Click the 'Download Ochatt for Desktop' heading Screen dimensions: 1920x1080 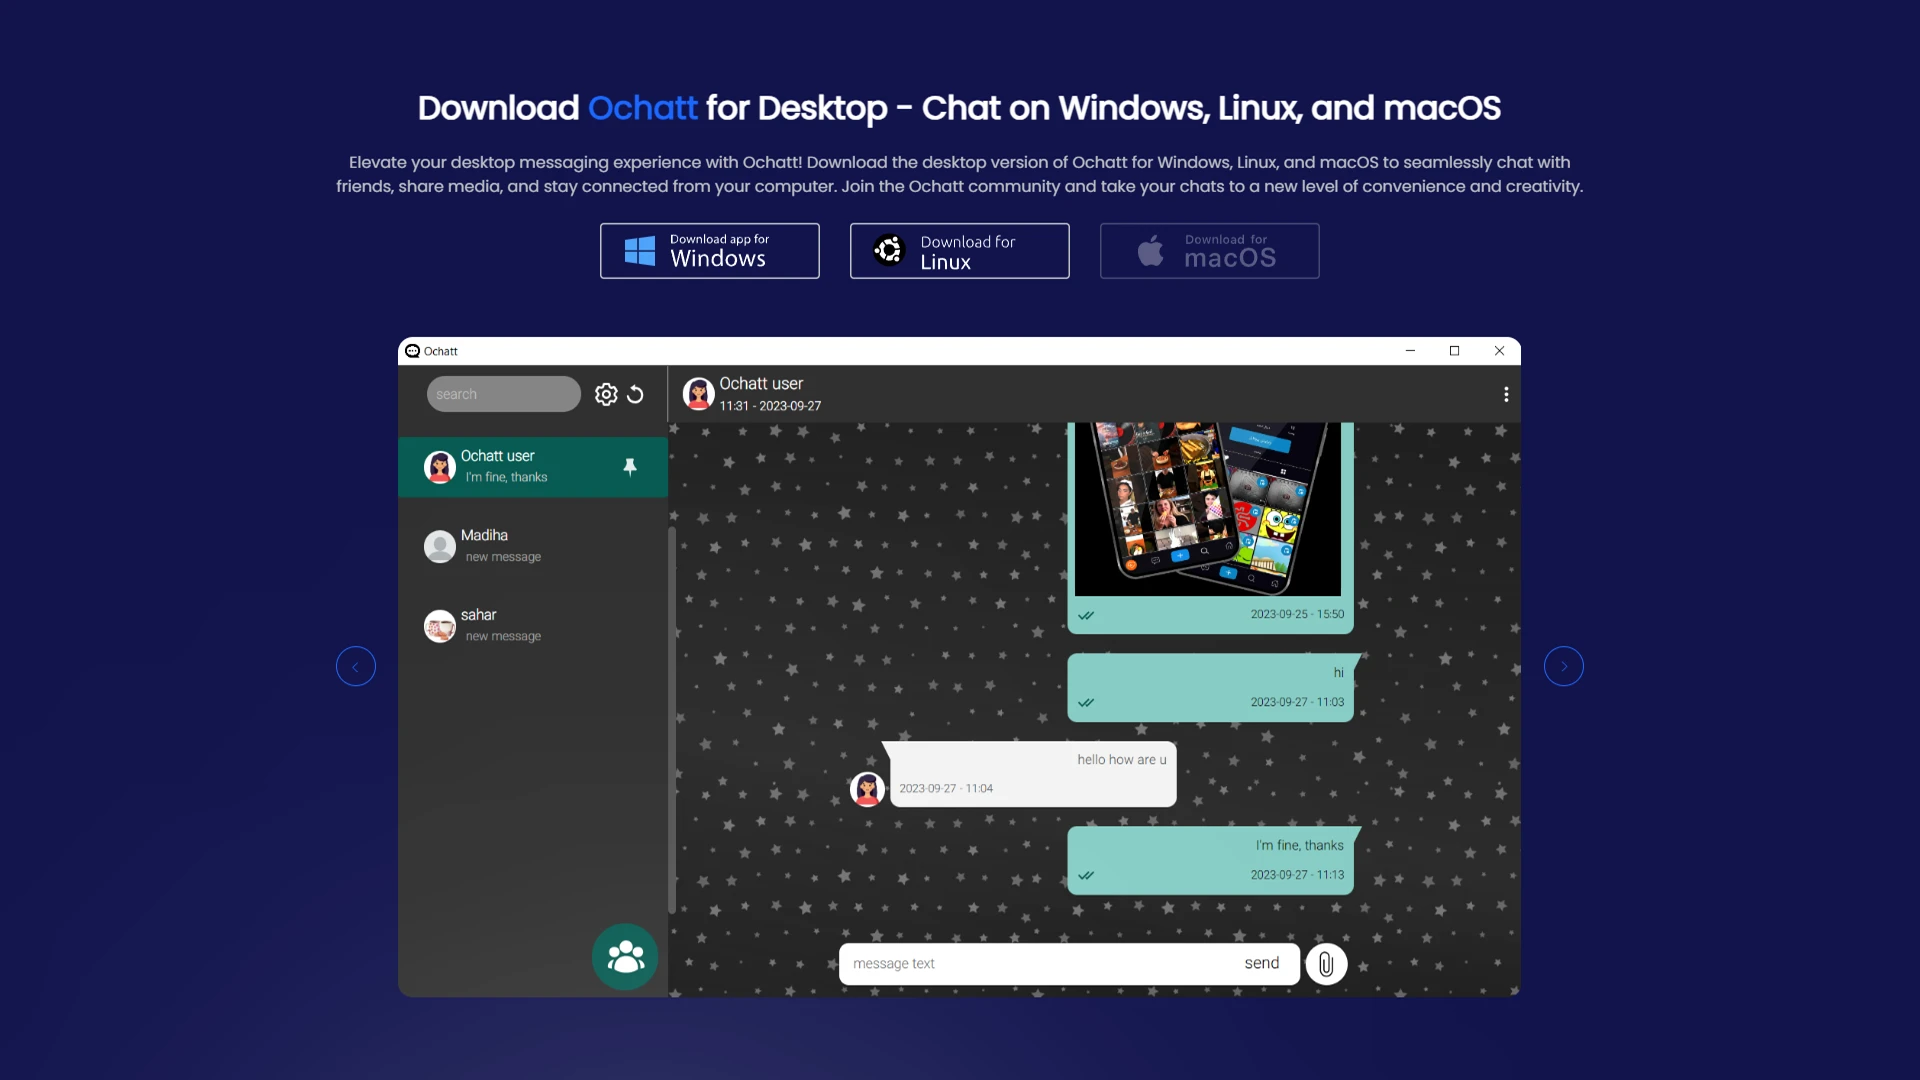(959, 108)
